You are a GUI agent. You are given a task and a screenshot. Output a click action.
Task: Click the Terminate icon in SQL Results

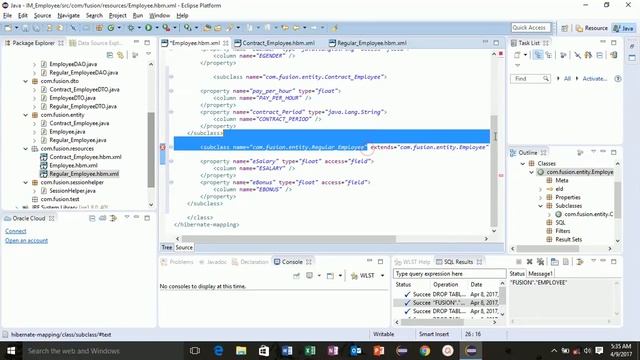[519, 262]
